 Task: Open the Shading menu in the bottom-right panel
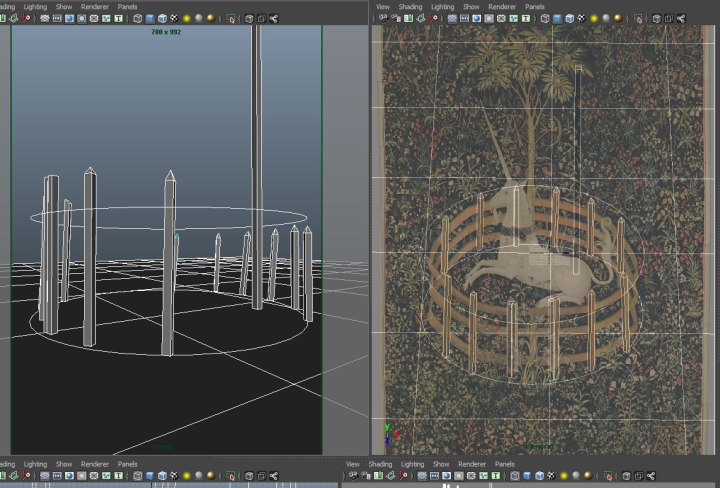[380, 464]
